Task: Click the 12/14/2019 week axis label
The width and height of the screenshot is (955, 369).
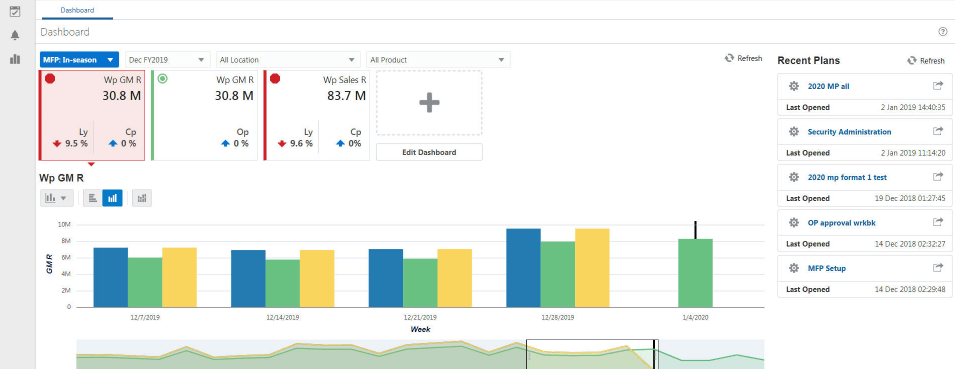Action: pos(283,318)
